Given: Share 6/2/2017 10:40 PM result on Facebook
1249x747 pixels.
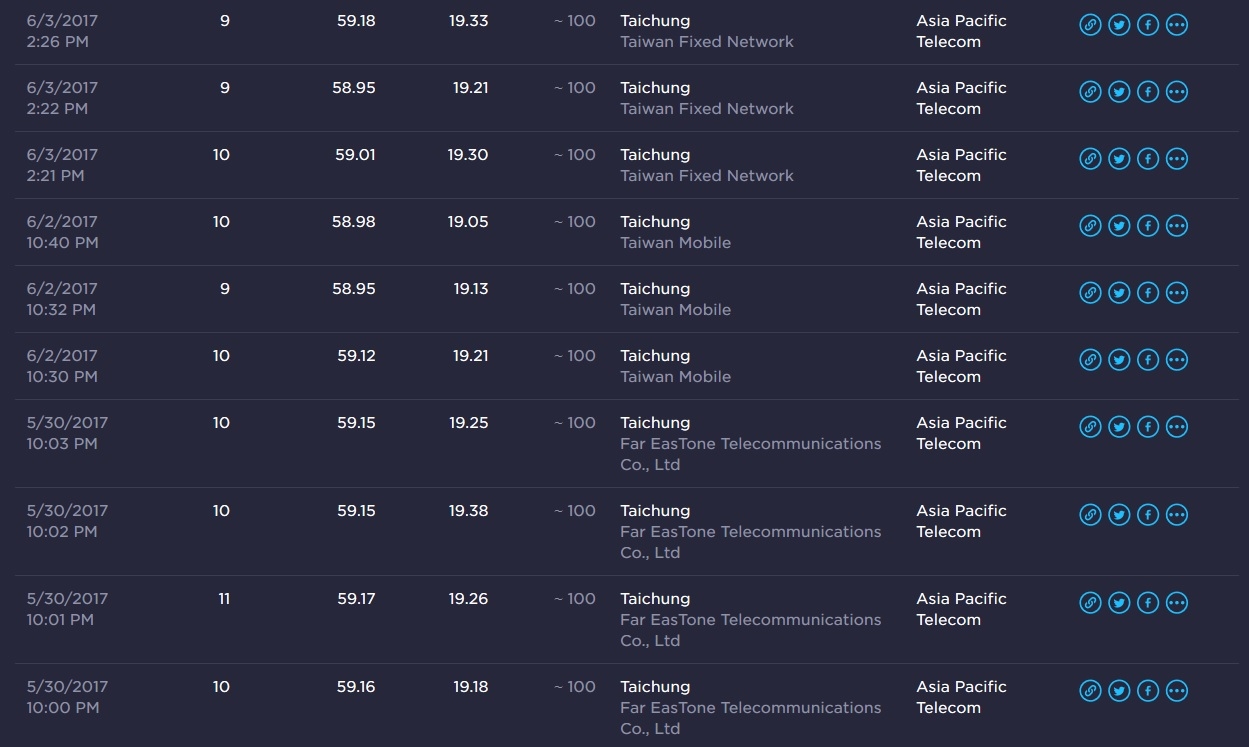Looking at the screenshot, I should tap(1148, 226).
